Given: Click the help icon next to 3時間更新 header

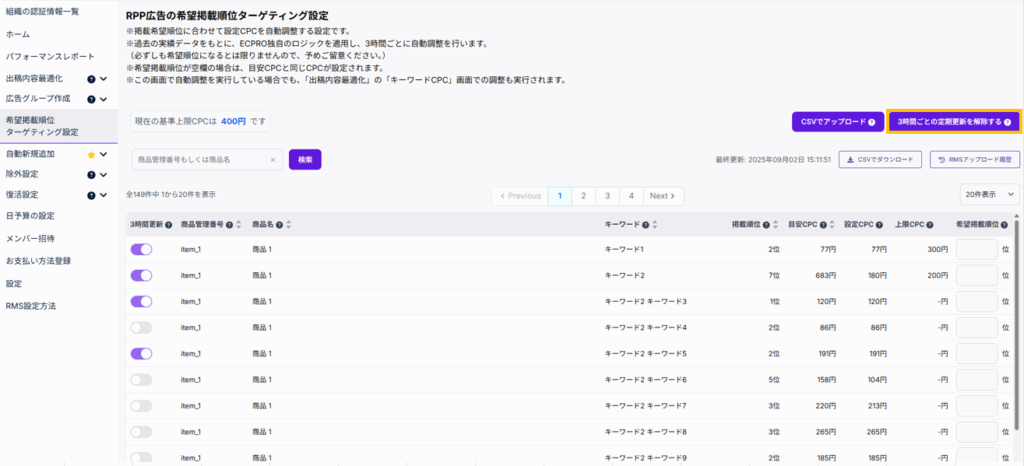Looking at the screenshot, I should (169, 225).
